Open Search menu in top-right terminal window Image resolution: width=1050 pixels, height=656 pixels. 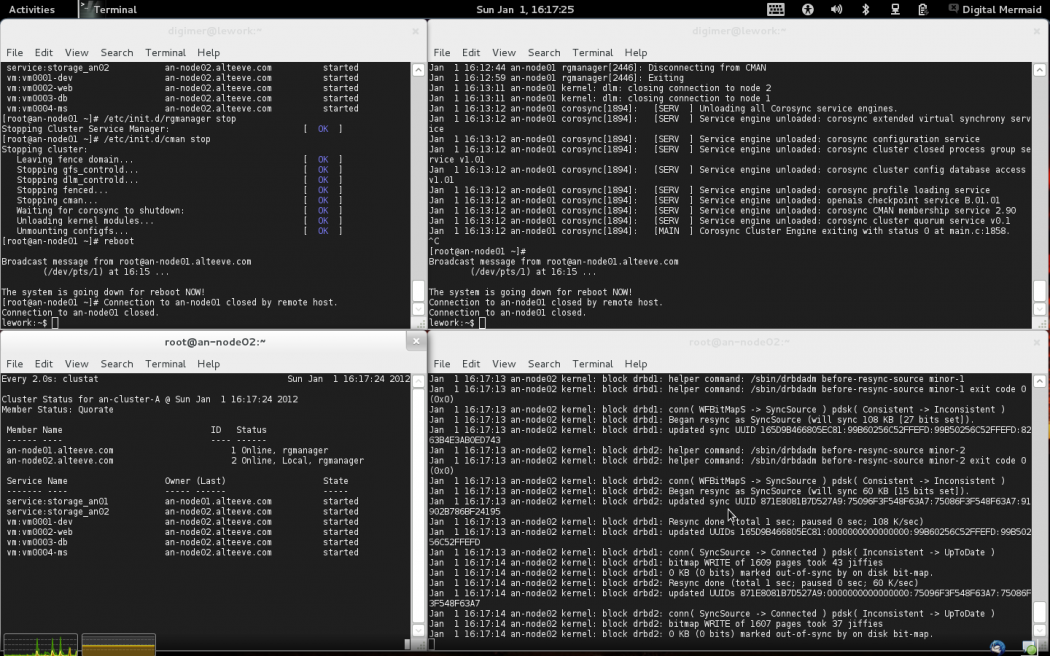point(544,52)
